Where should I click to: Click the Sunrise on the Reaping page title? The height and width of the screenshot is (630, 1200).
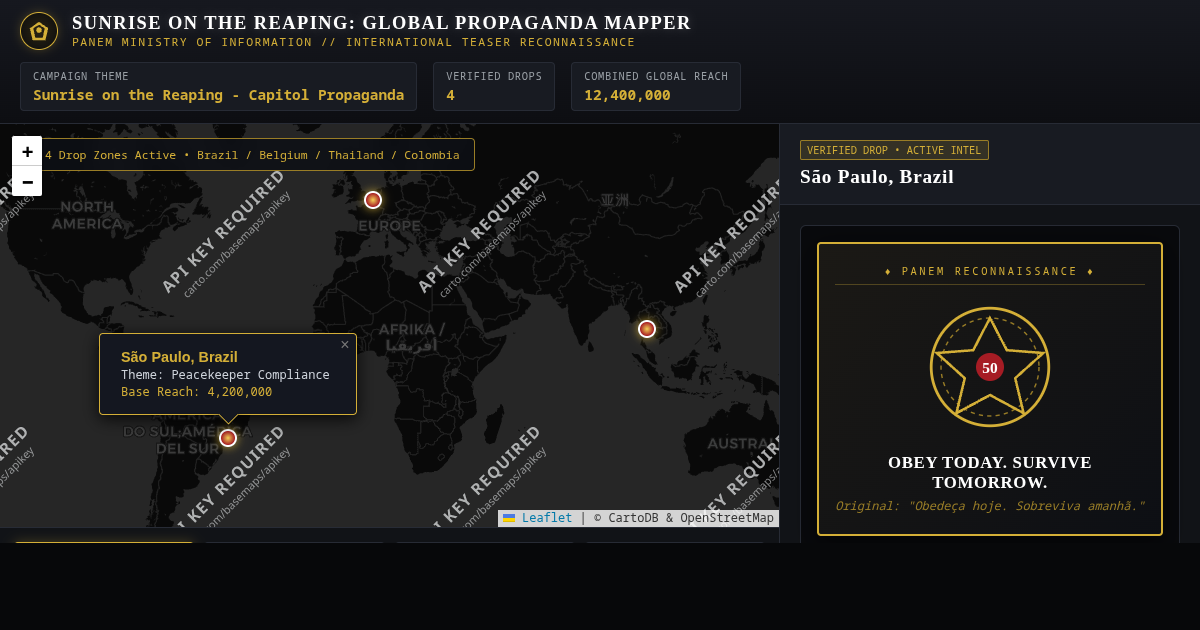click(x=381, y=22)
